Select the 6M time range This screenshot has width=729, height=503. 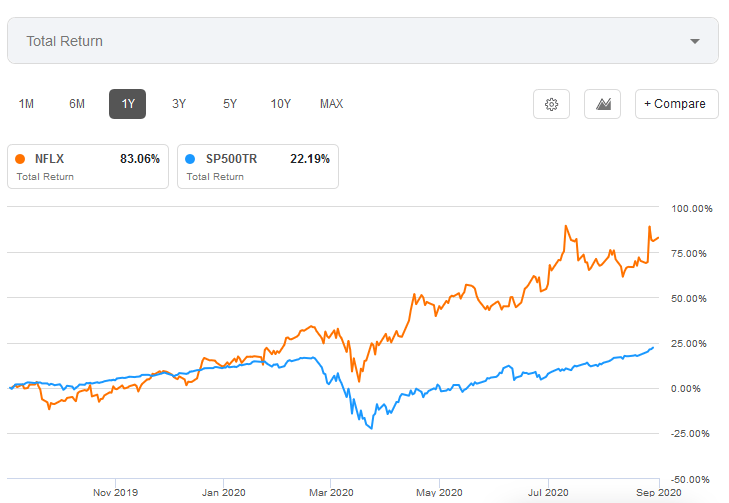(77, 104)
